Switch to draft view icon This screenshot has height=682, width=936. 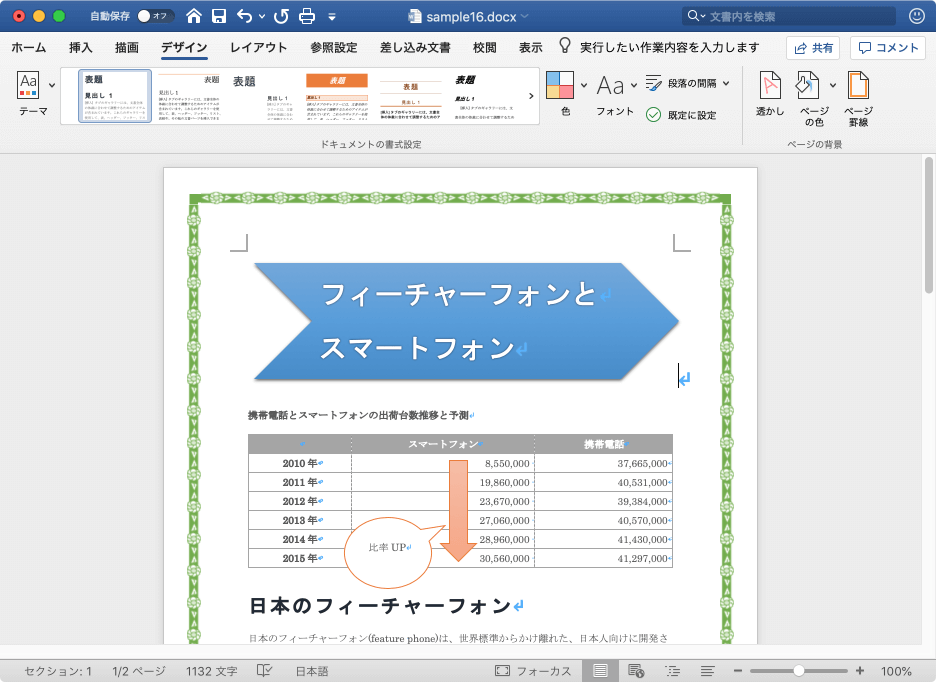pos(708,671)
